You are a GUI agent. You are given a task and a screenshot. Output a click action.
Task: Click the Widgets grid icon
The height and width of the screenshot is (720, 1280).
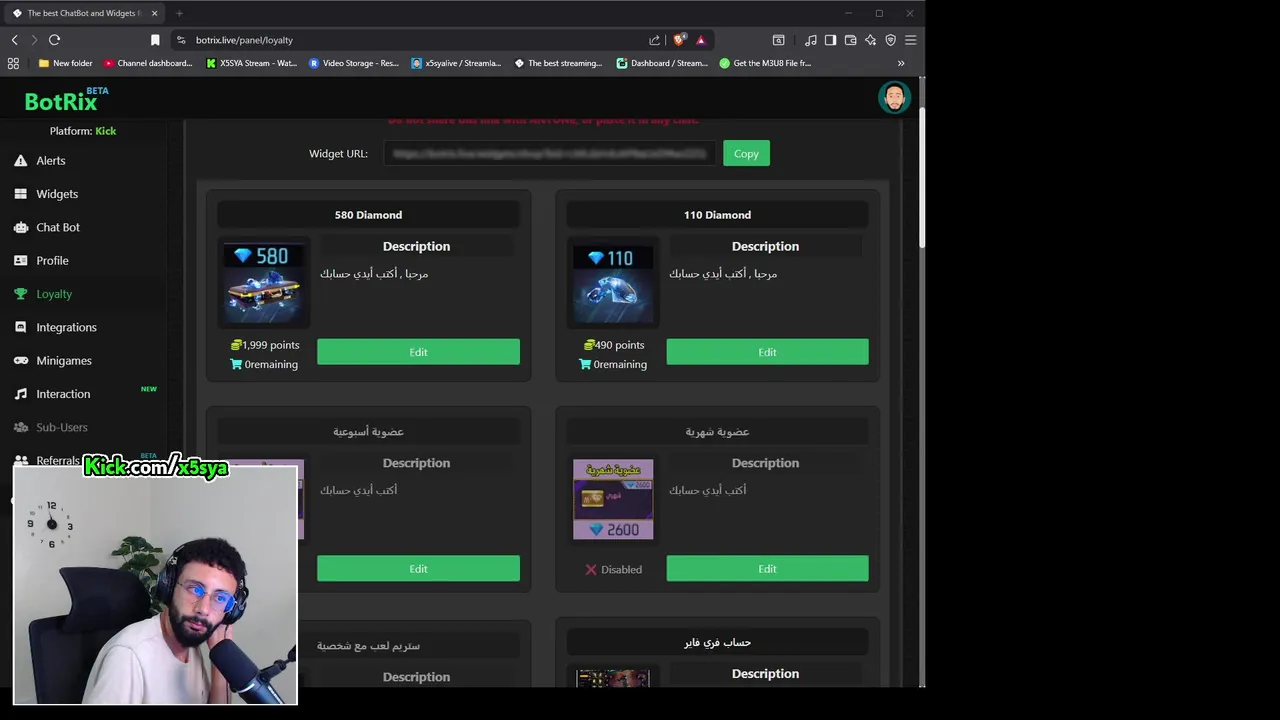21,194
